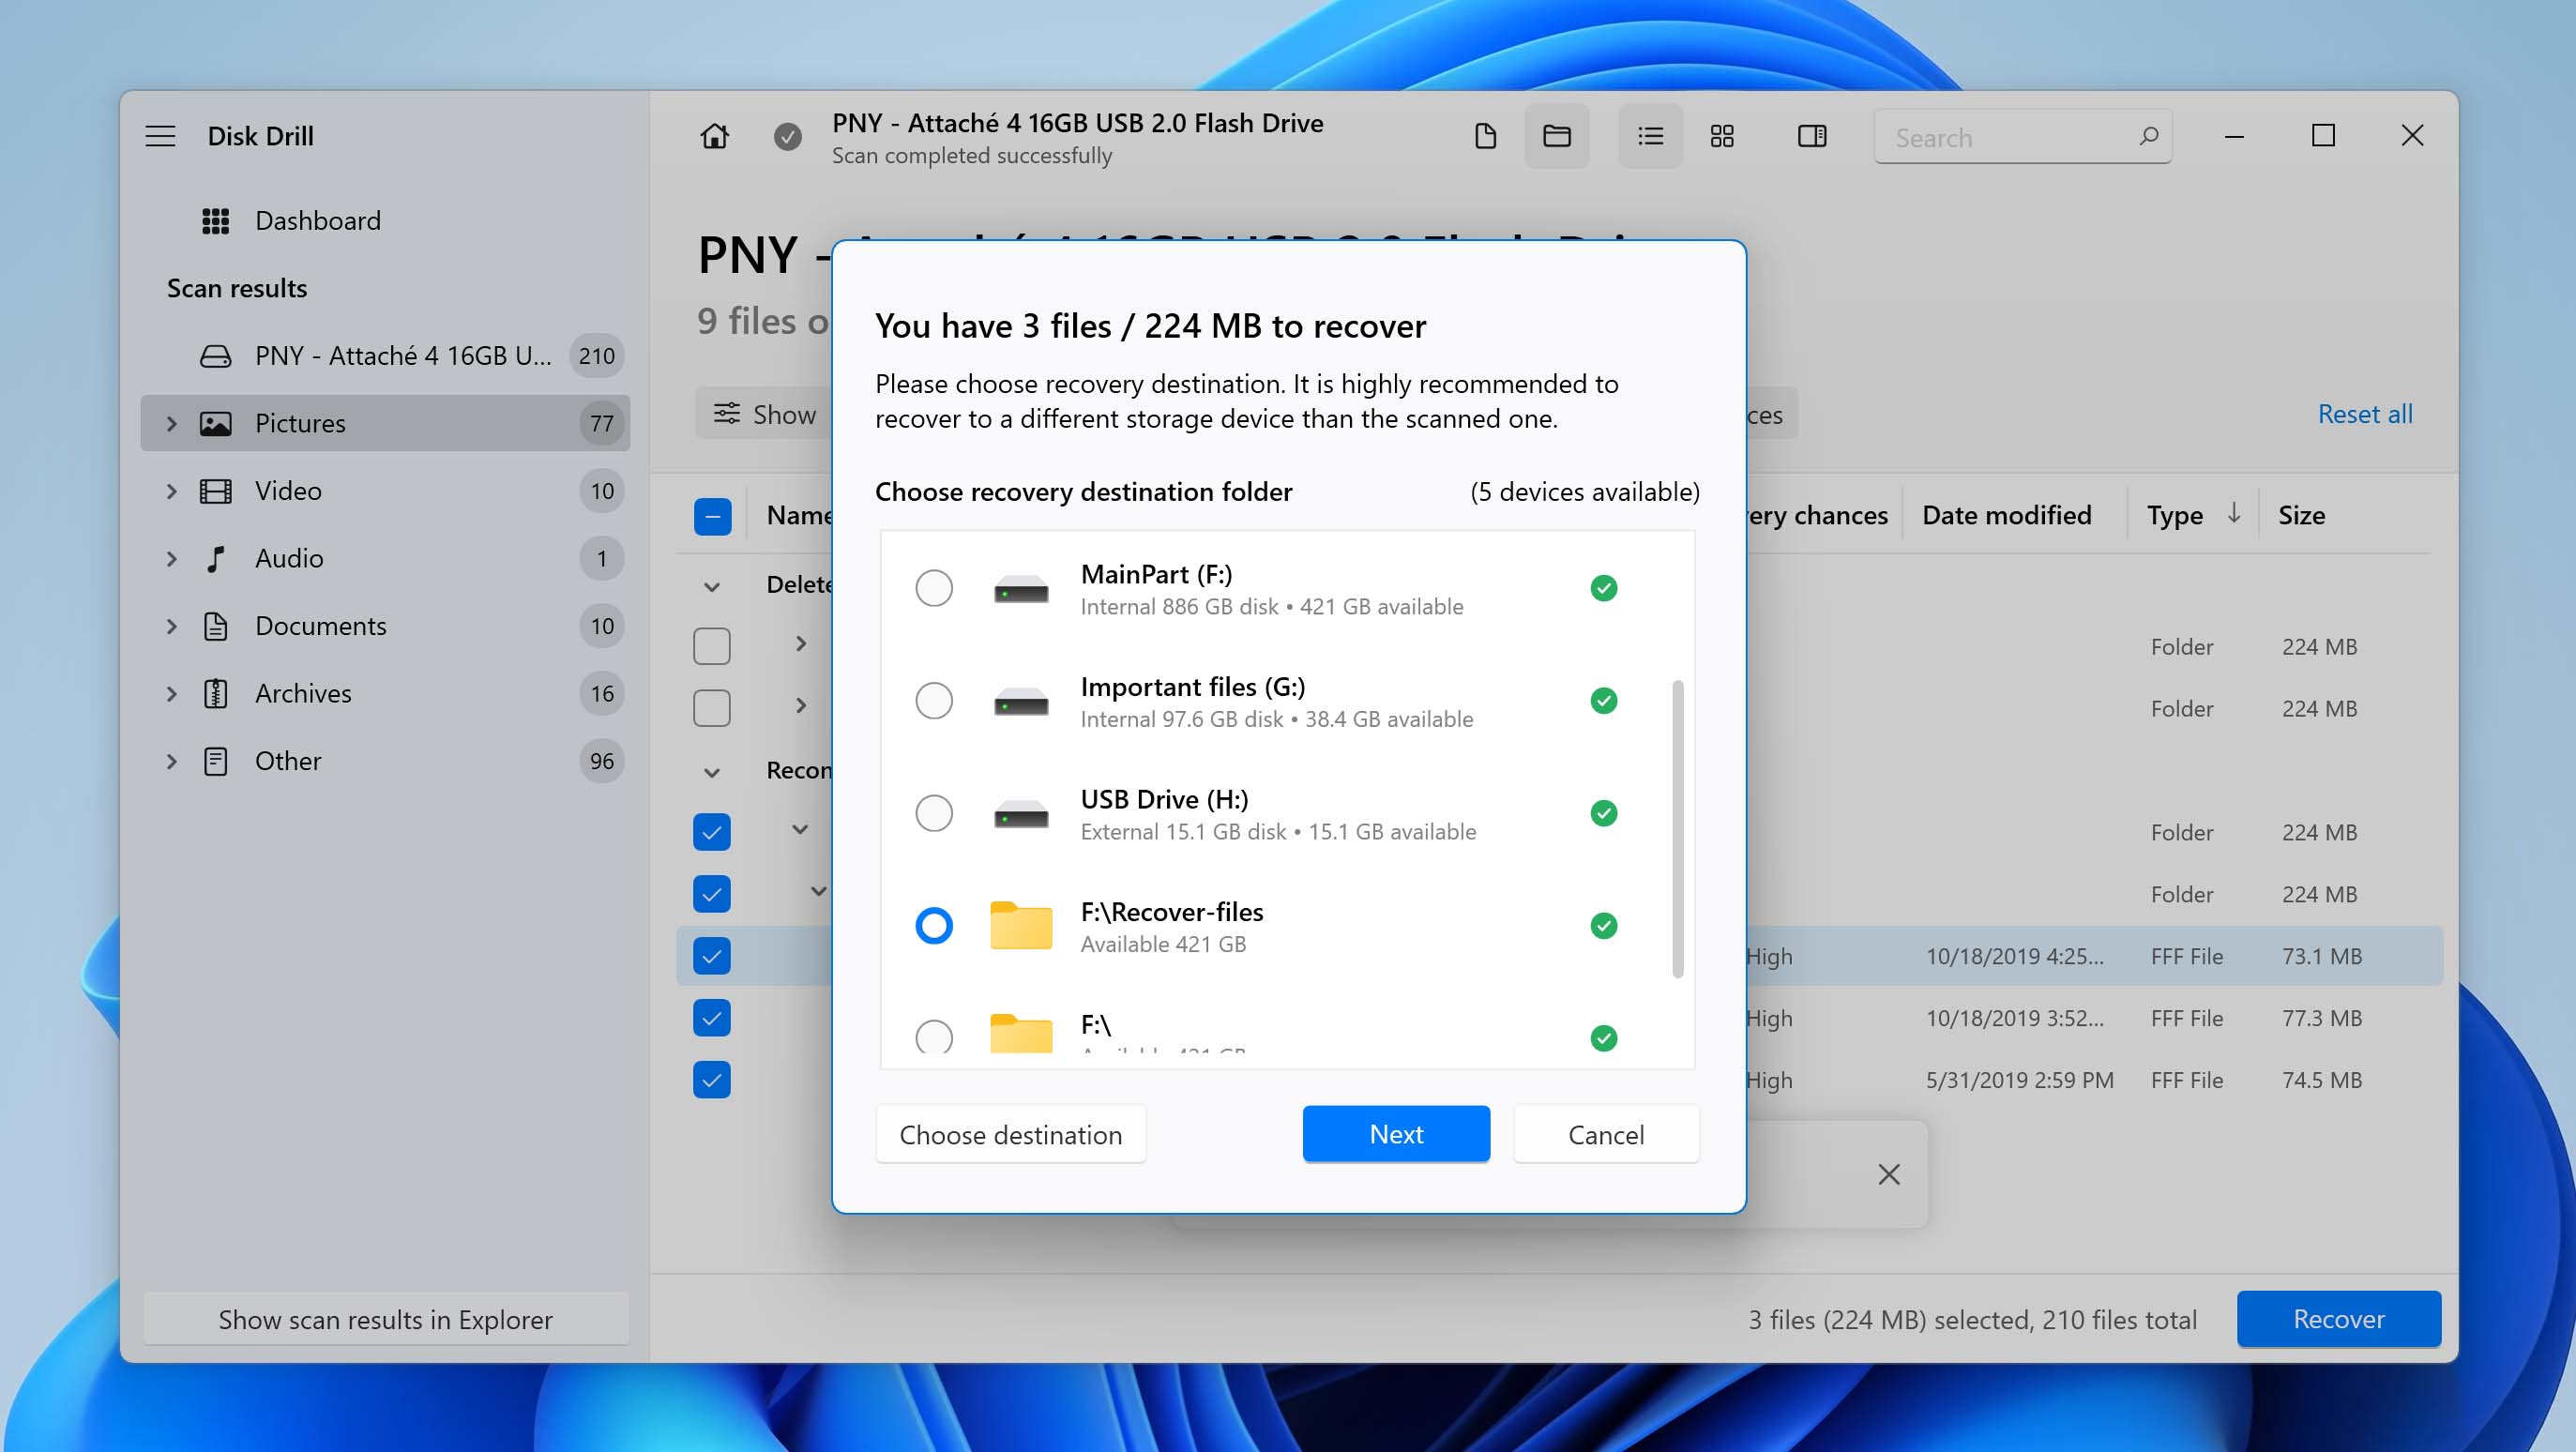Select Important files (G:) radio button
The width and height of the screenshot is (2576, 1452).
click(x=934, y=701)
